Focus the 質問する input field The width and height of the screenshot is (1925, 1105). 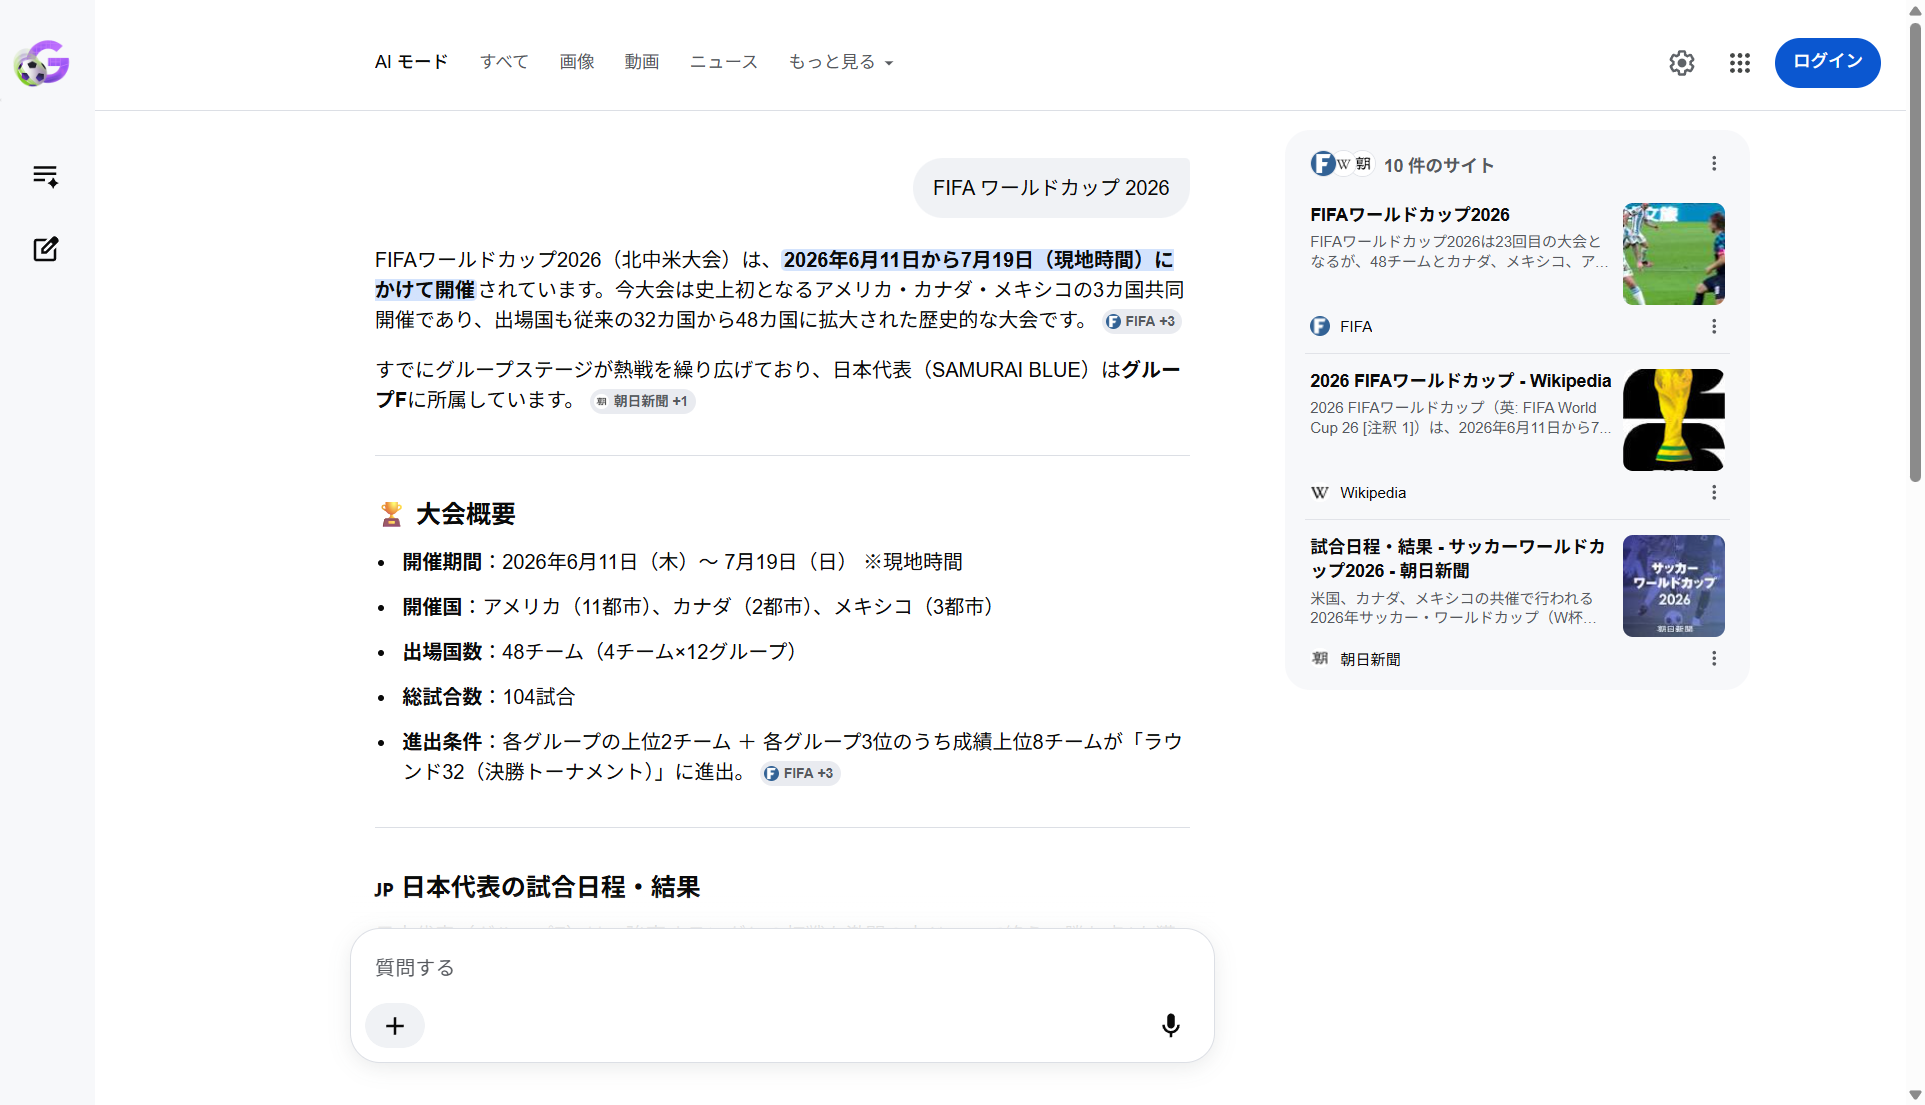[782, 968]
